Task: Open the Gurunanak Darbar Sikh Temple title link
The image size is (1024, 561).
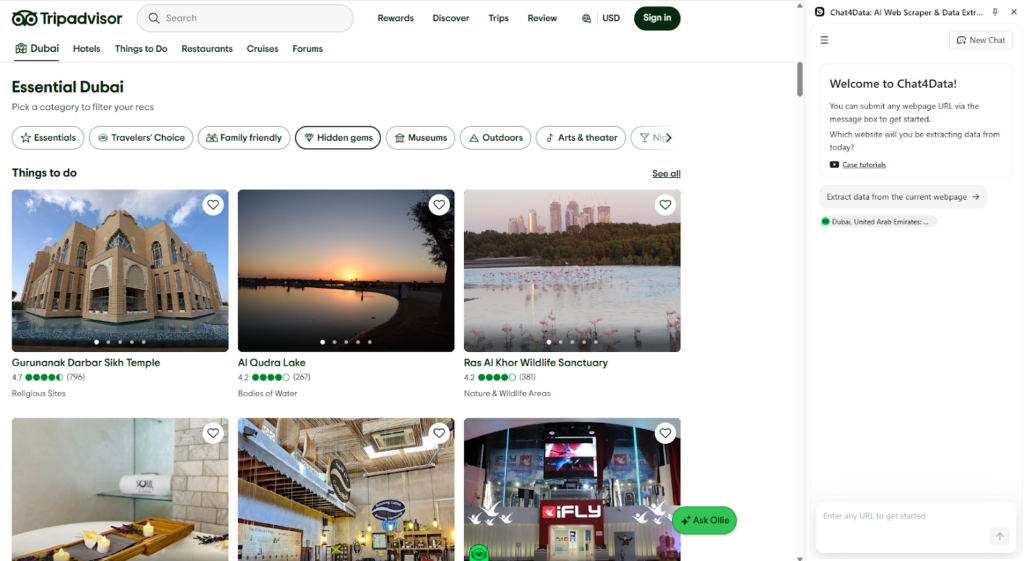Action: pyautogui.click(x=86, y=362)
